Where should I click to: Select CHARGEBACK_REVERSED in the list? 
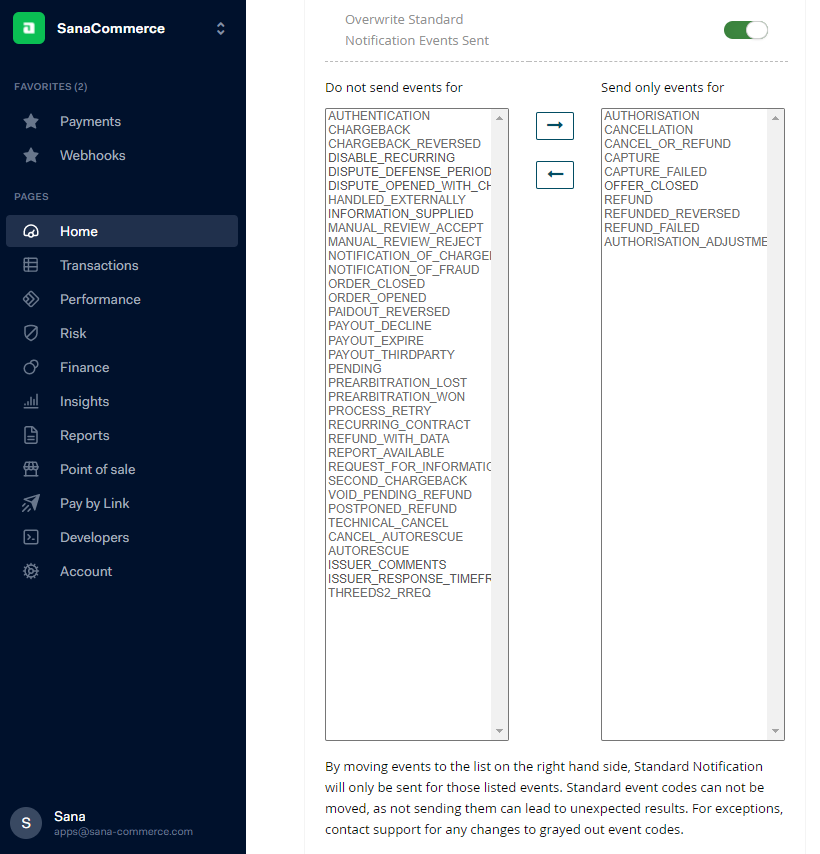click(x=404, y=144)
